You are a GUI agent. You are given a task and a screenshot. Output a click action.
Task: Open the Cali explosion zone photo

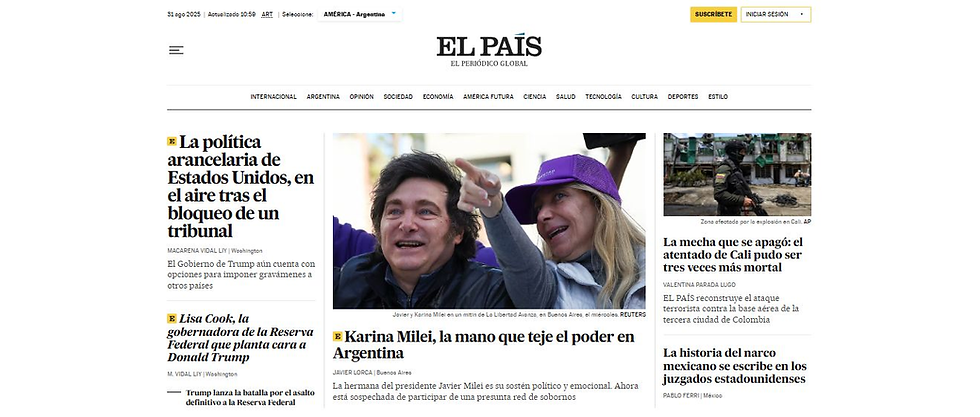pyautogui.click(x=738, y=174)
